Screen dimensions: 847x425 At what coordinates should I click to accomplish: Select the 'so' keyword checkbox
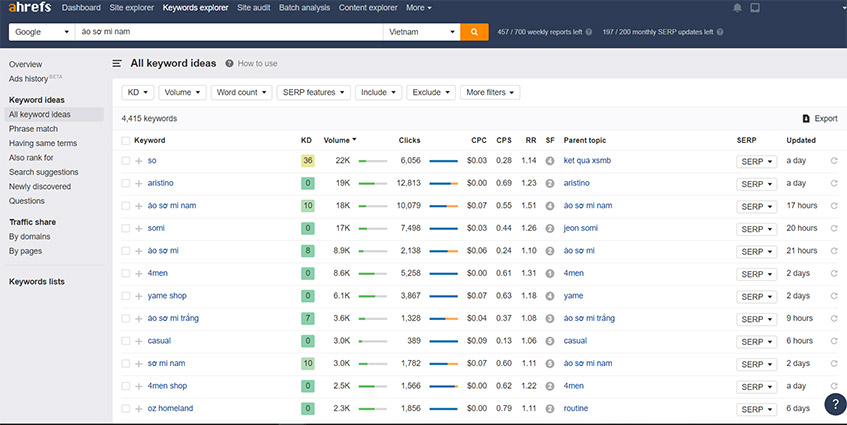pos(125,161)
